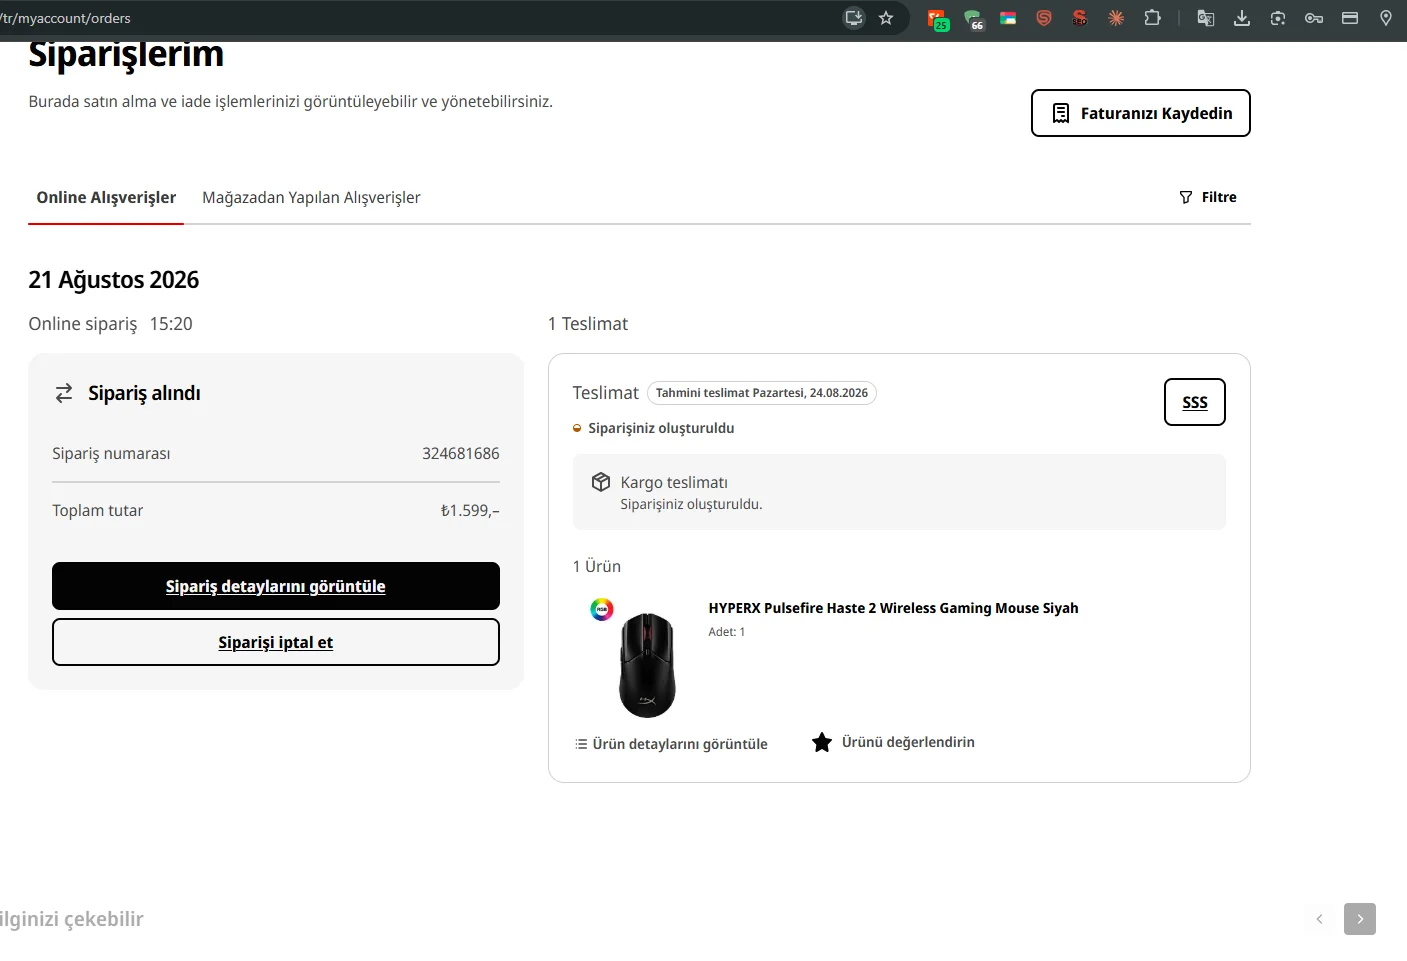Click the arrows icon beside Sipariş alındı

click(64, 393)
